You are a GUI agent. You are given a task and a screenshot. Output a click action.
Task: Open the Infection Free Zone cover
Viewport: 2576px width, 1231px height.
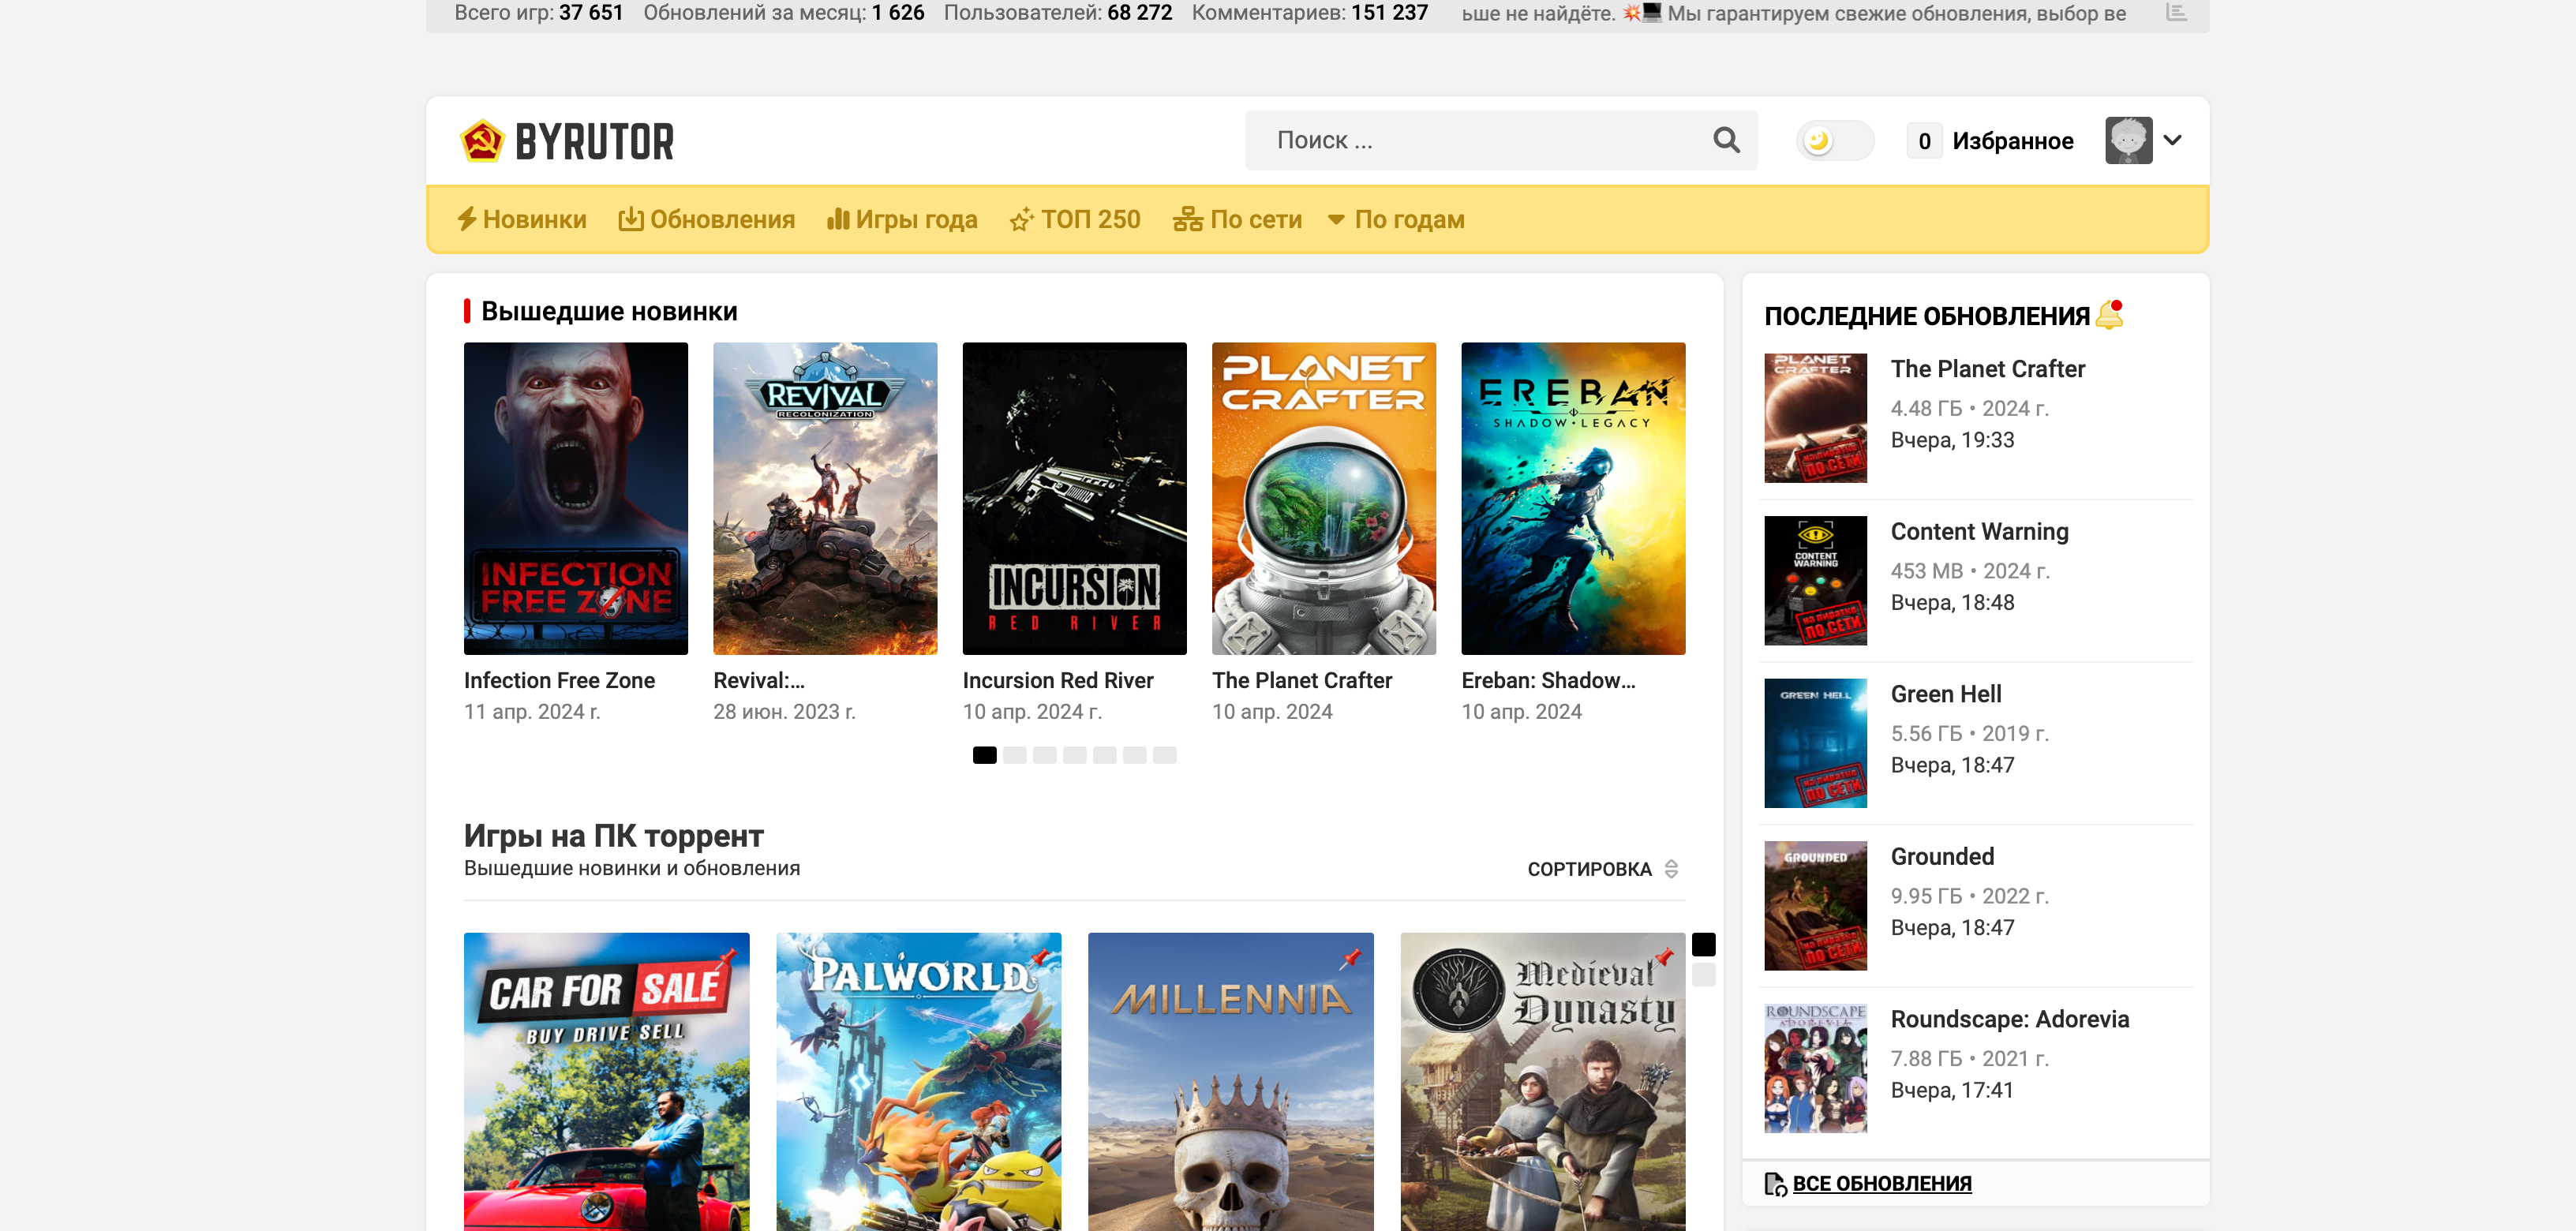576,498
